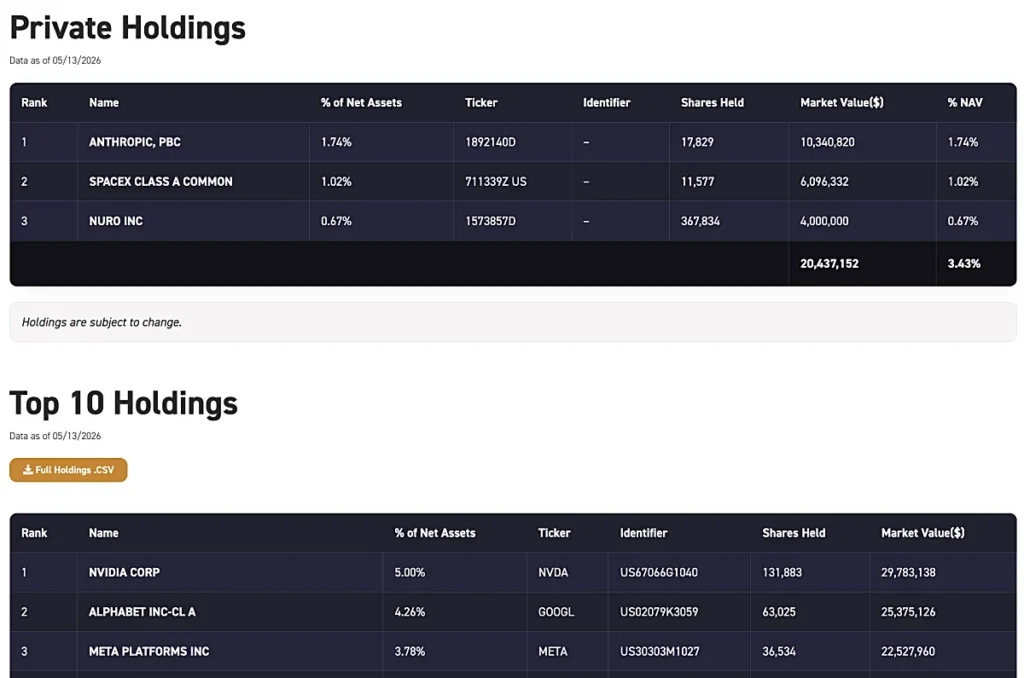
Task: Click the 'Holdings are subject to change.' note
Action: 102,322
